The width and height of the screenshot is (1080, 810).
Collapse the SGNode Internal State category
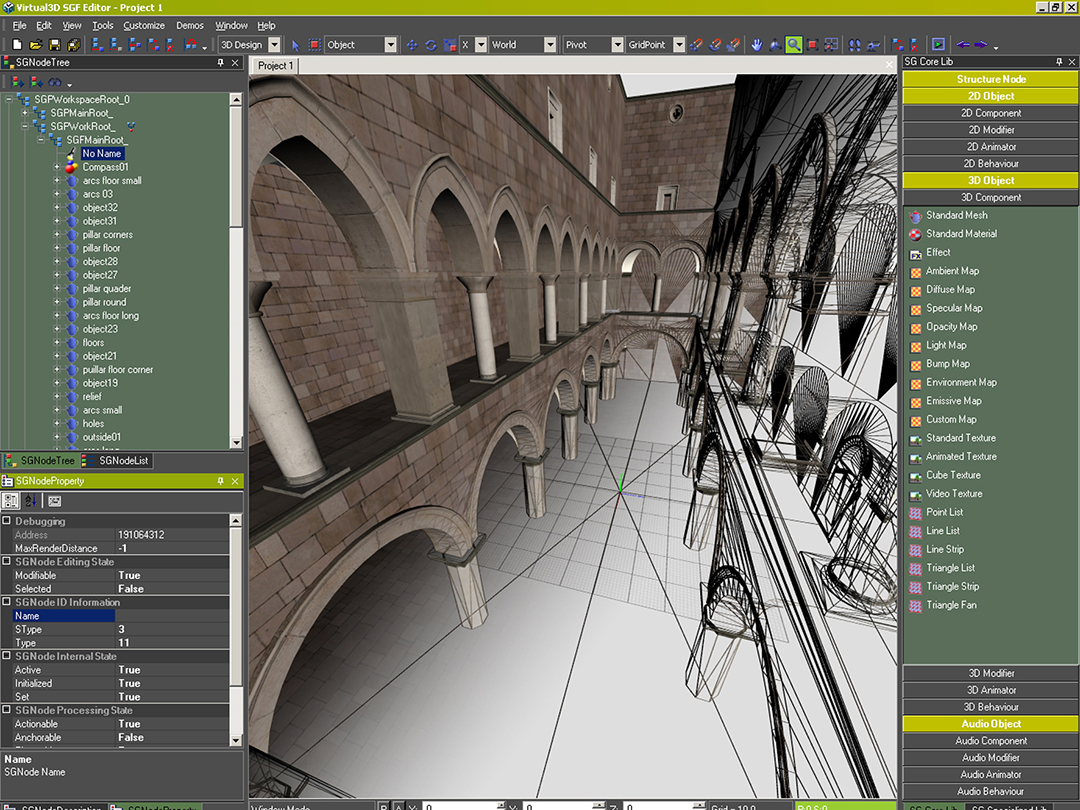click(7, 656)
